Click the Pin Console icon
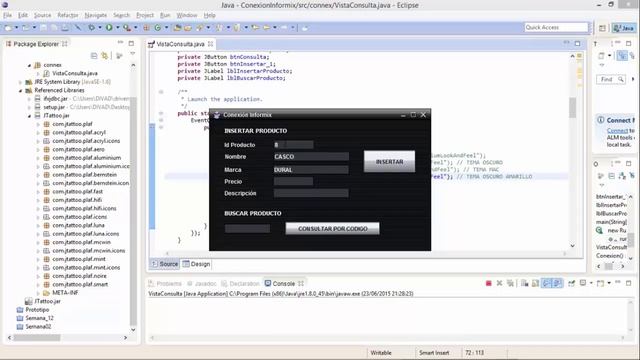Viewport: 640px width, 360px height. (571, 283)
